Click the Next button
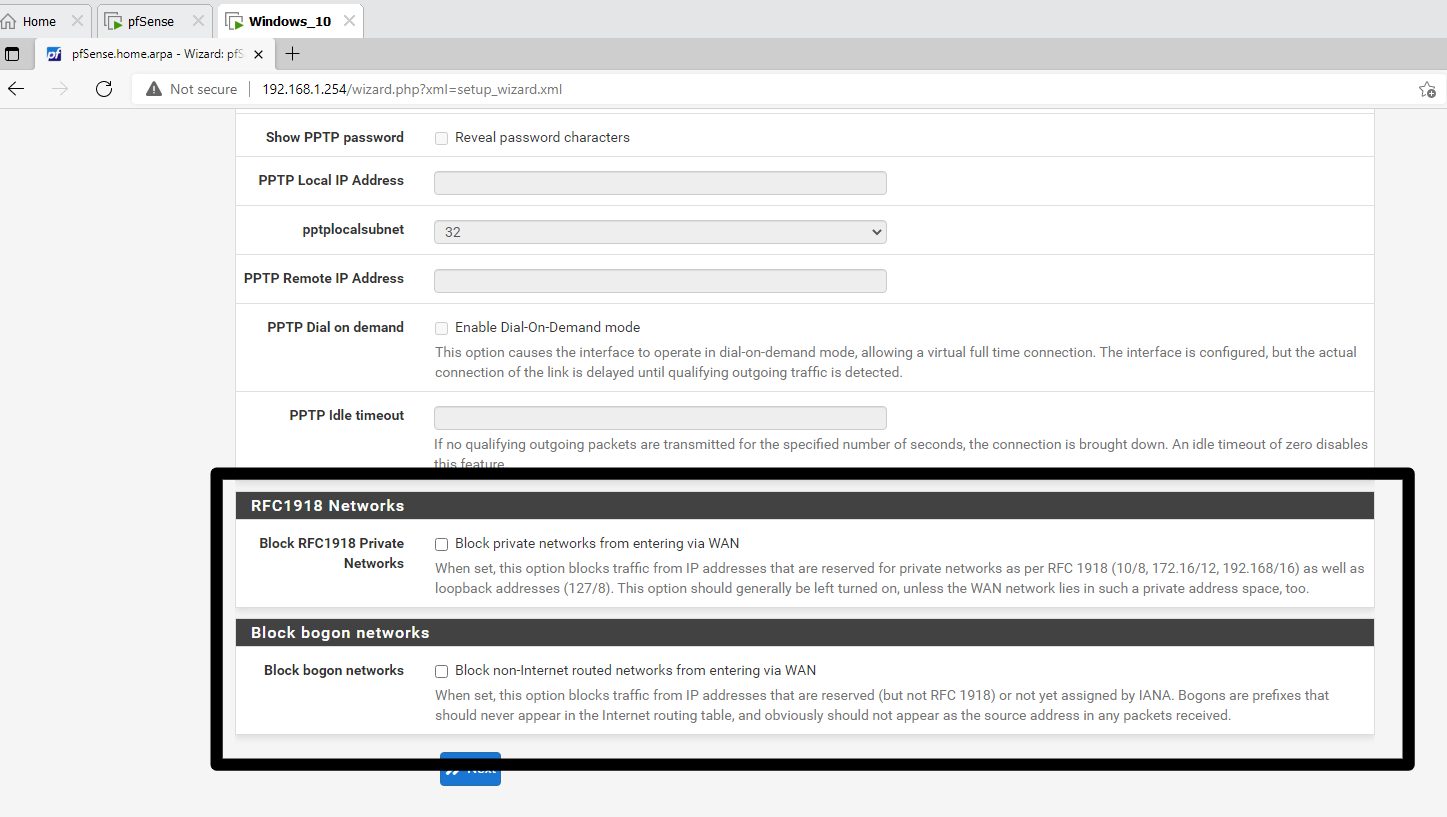The height and width of the screenshot is (817, 1447). tap(470, 769)
